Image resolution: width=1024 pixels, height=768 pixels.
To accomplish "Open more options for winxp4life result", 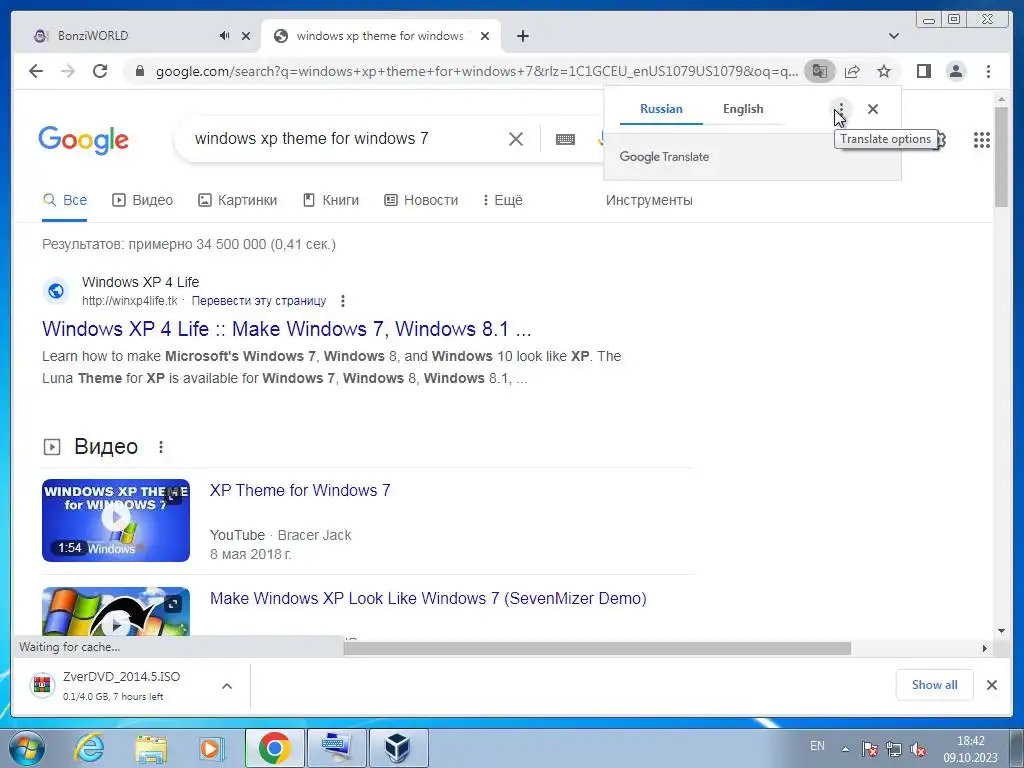I will [x=343, y=301].
